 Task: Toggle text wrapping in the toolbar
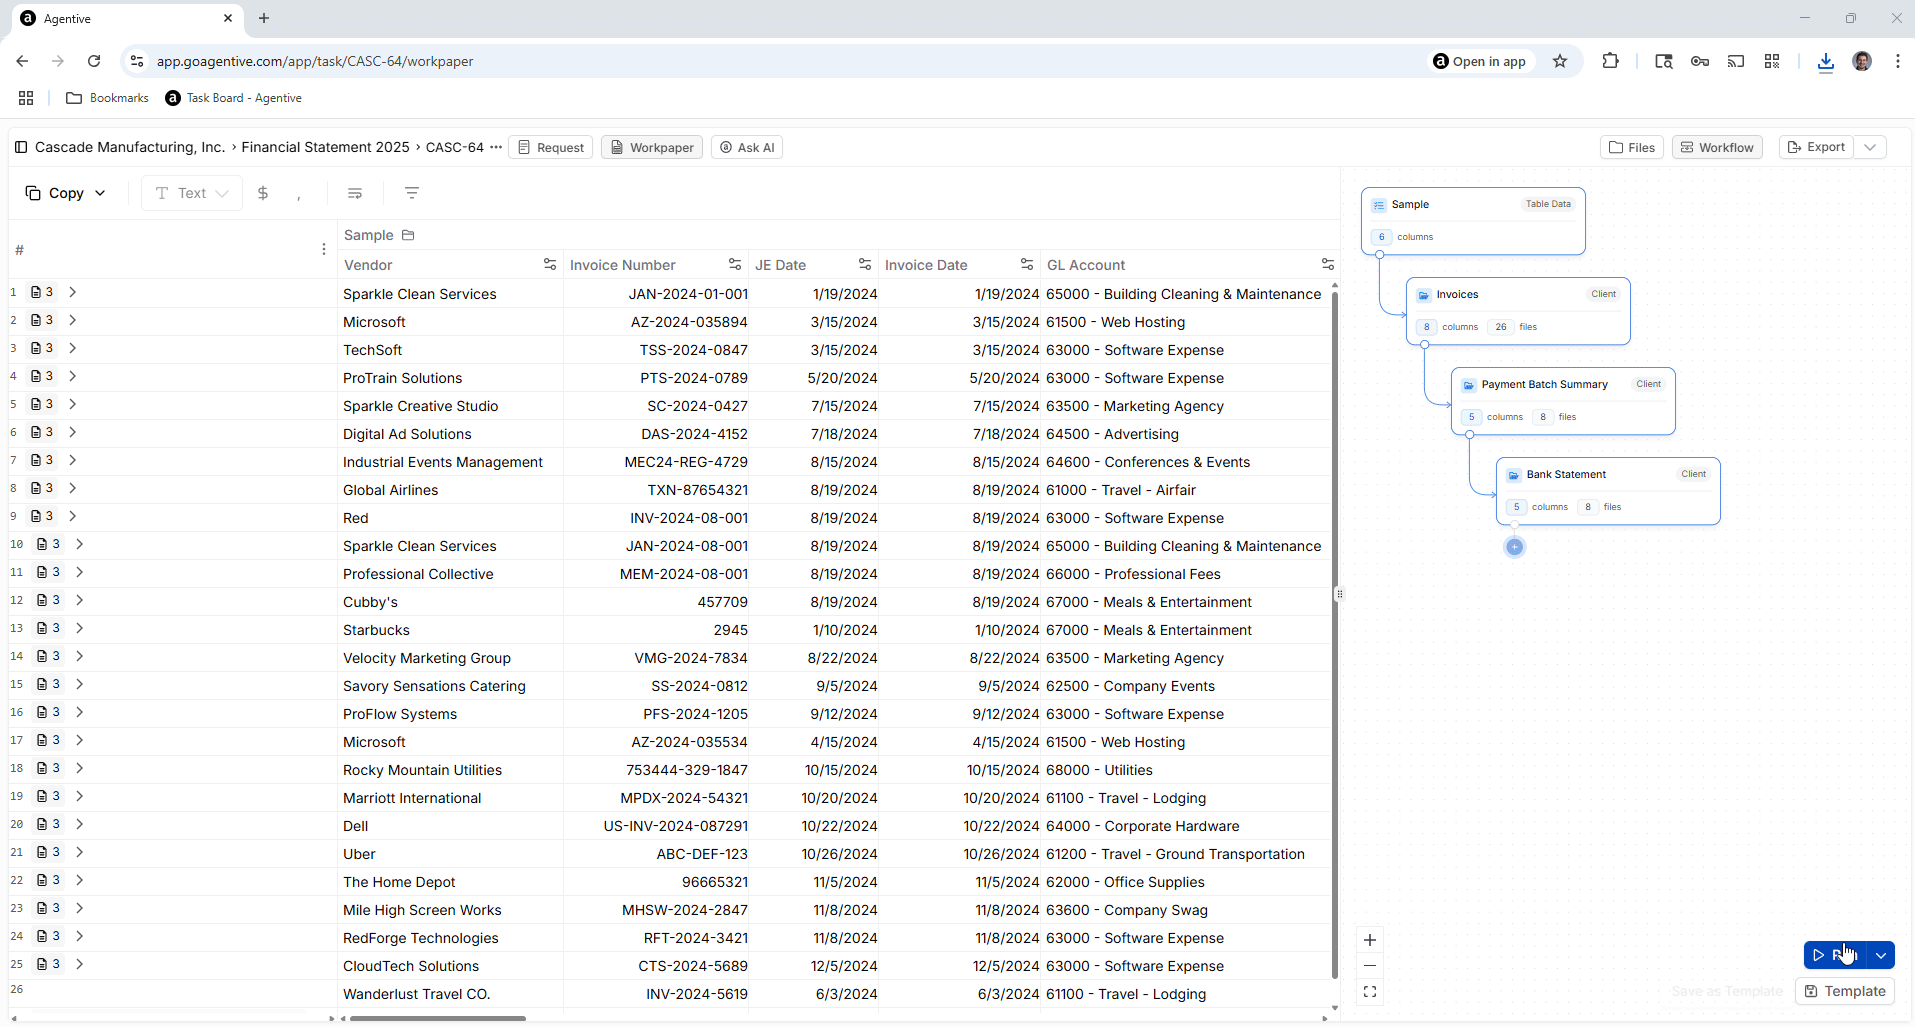point(355,193)
